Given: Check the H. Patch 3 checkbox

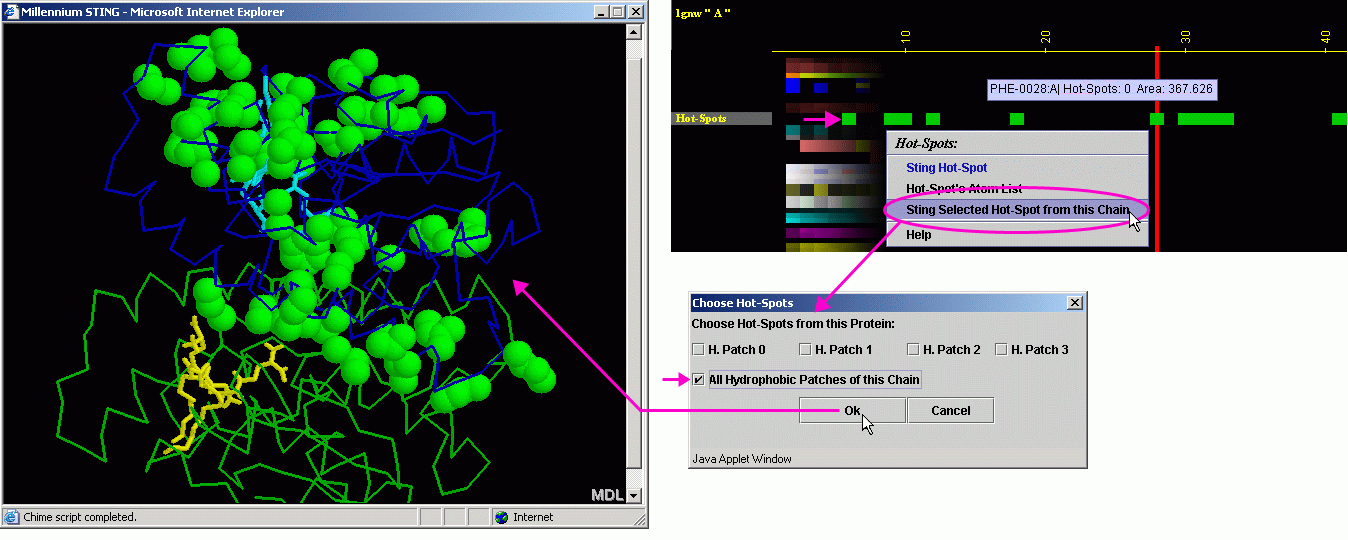Looking at the screenshot, I should click(x=1001, y=350).
